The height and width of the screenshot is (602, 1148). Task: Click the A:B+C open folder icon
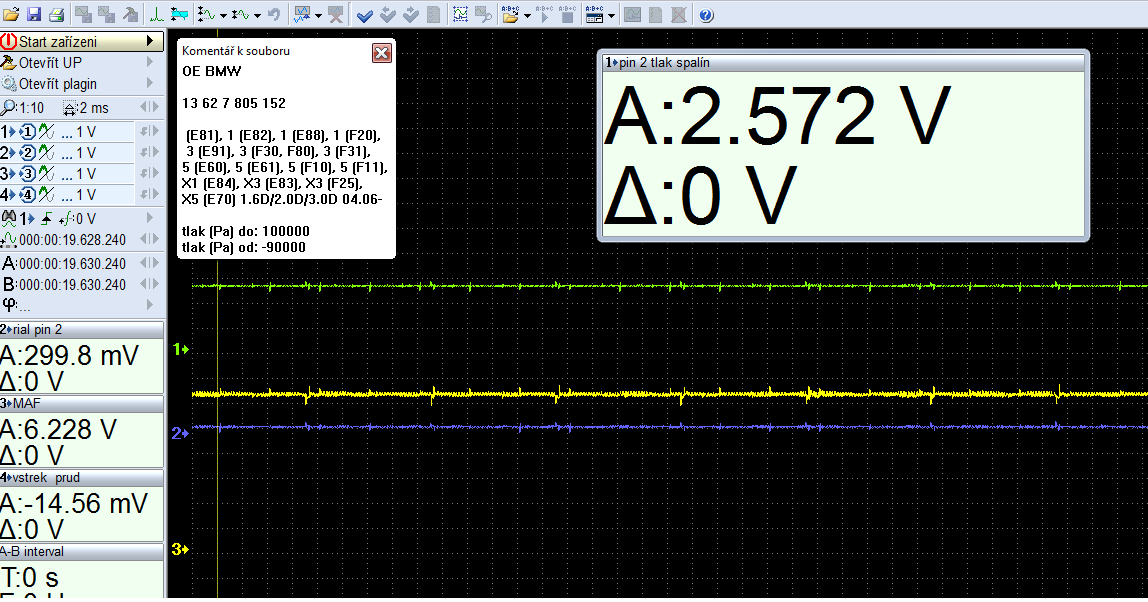coord(511,14)
